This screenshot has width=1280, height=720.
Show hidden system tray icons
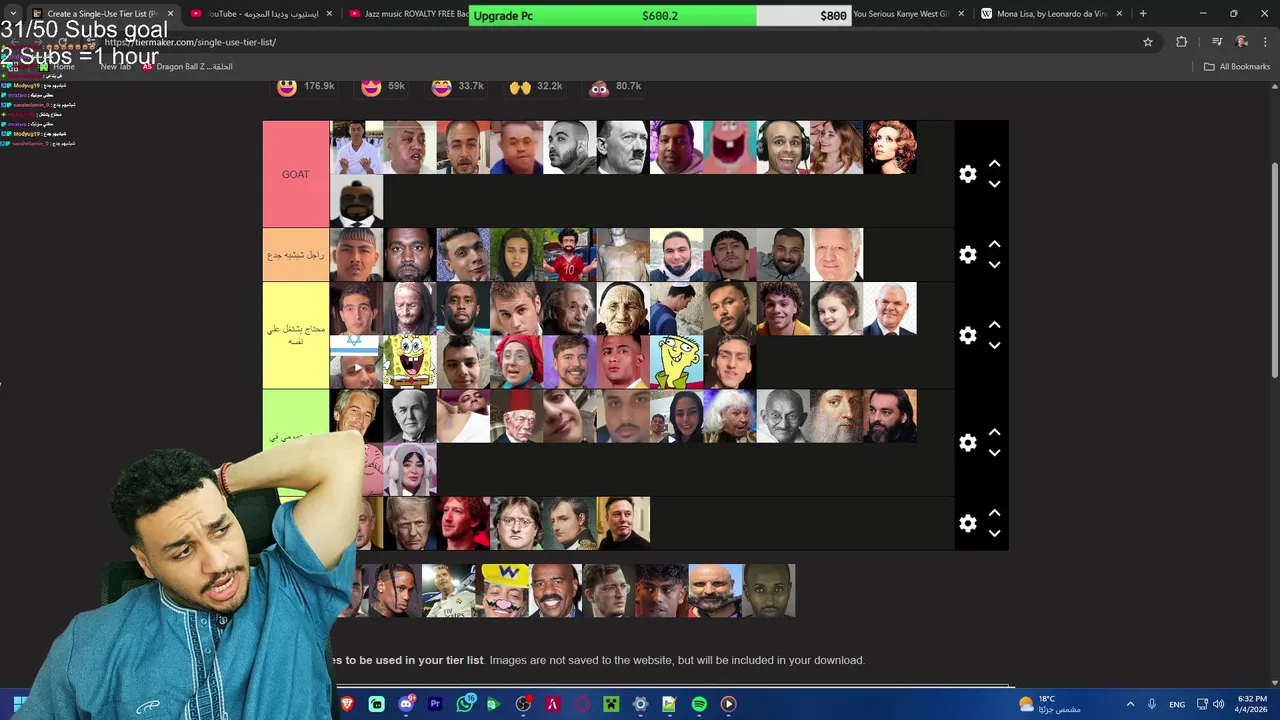[1131, 704]
